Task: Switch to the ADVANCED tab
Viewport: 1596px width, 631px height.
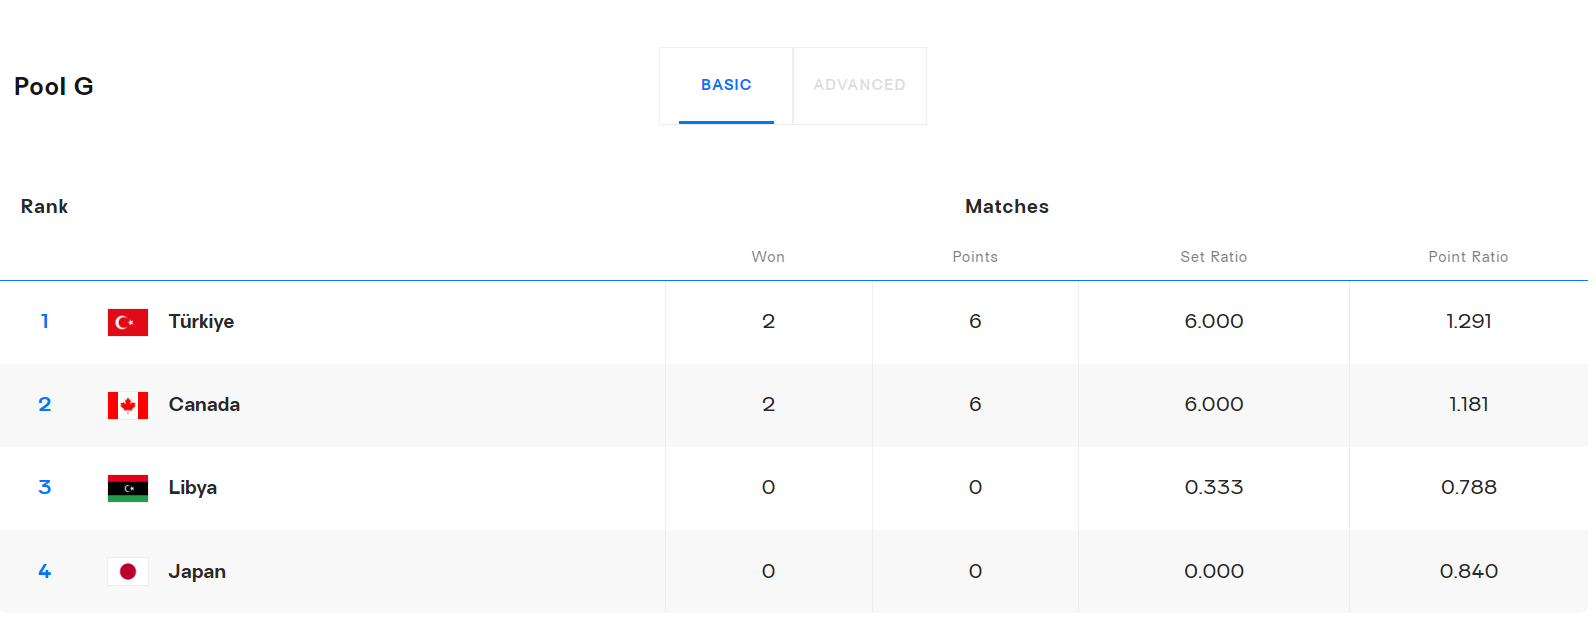Action: point(859,85)
